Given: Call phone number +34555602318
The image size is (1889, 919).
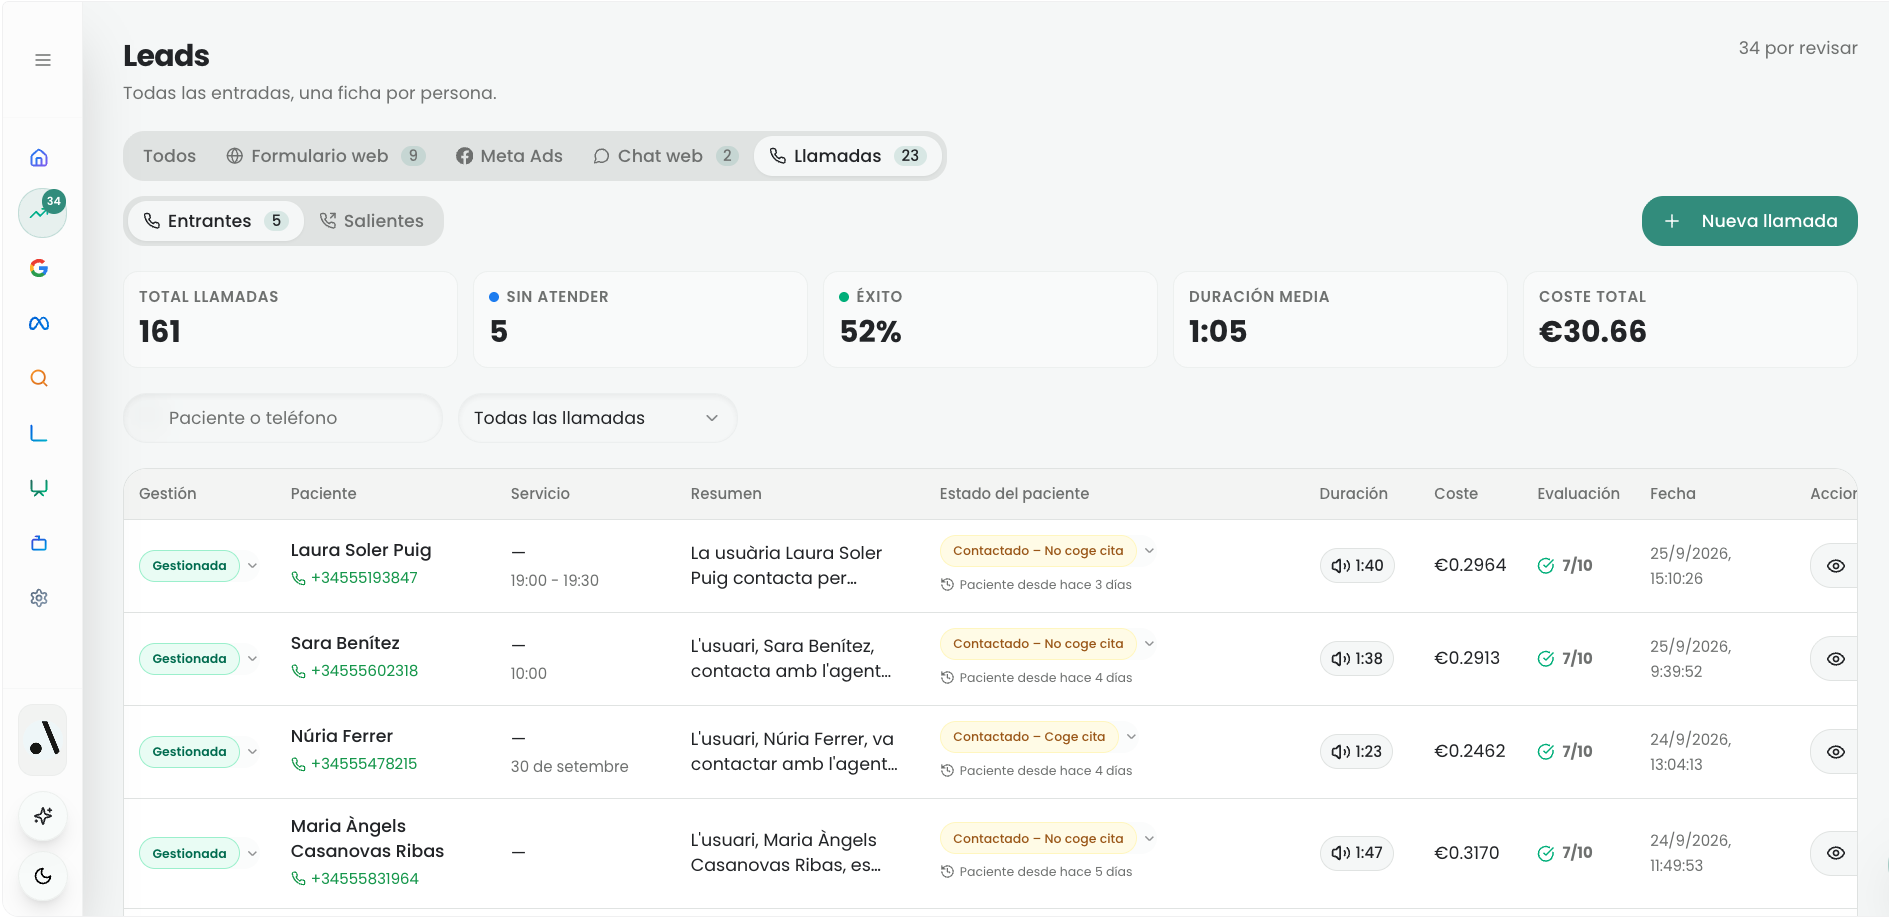Looking at the screenshot, I should click(x=355, y=671).
